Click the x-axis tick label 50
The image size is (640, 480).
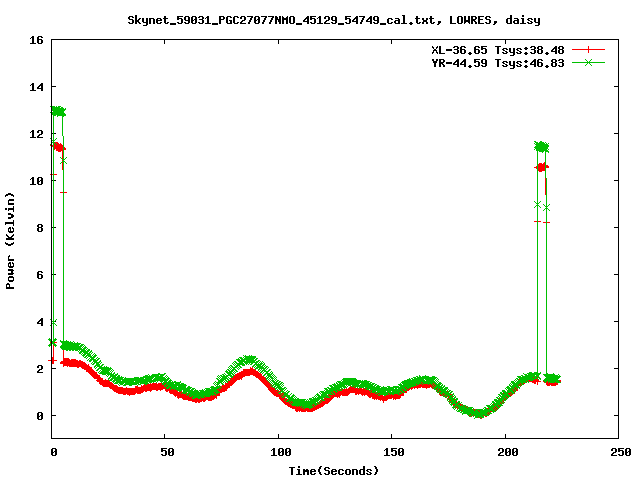(167, 452)
